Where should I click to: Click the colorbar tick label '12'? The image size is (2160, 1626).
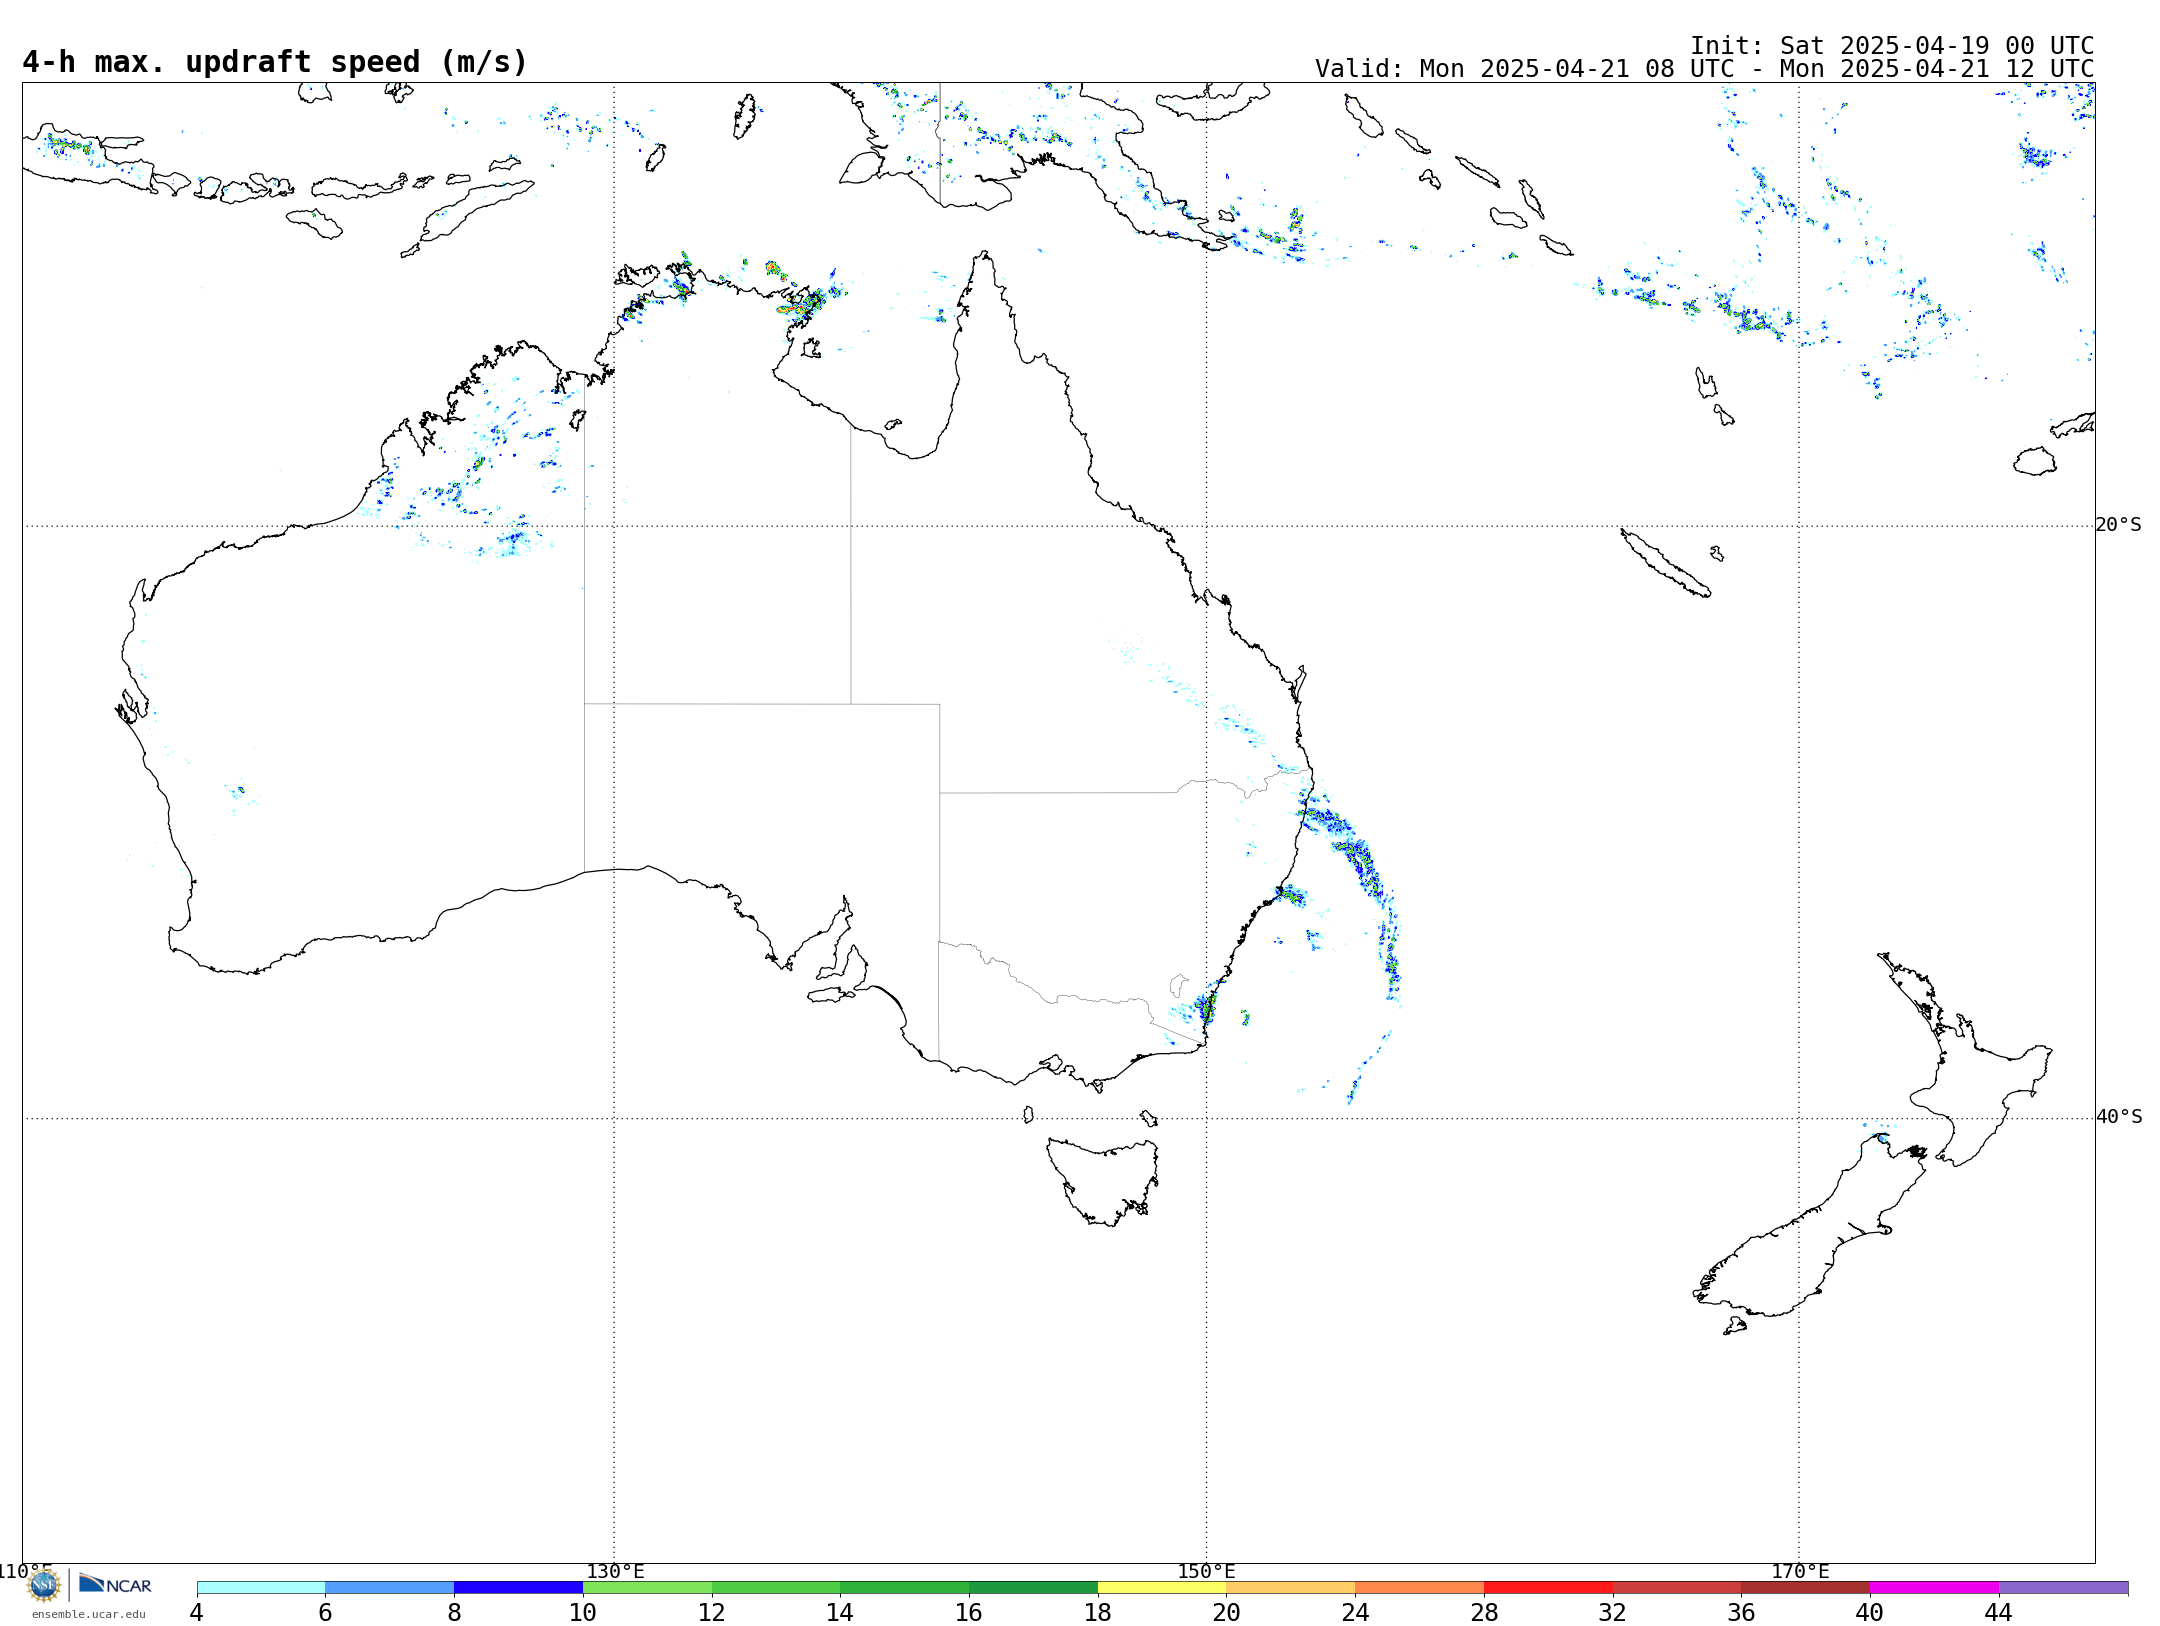[x=712, y=1612]
